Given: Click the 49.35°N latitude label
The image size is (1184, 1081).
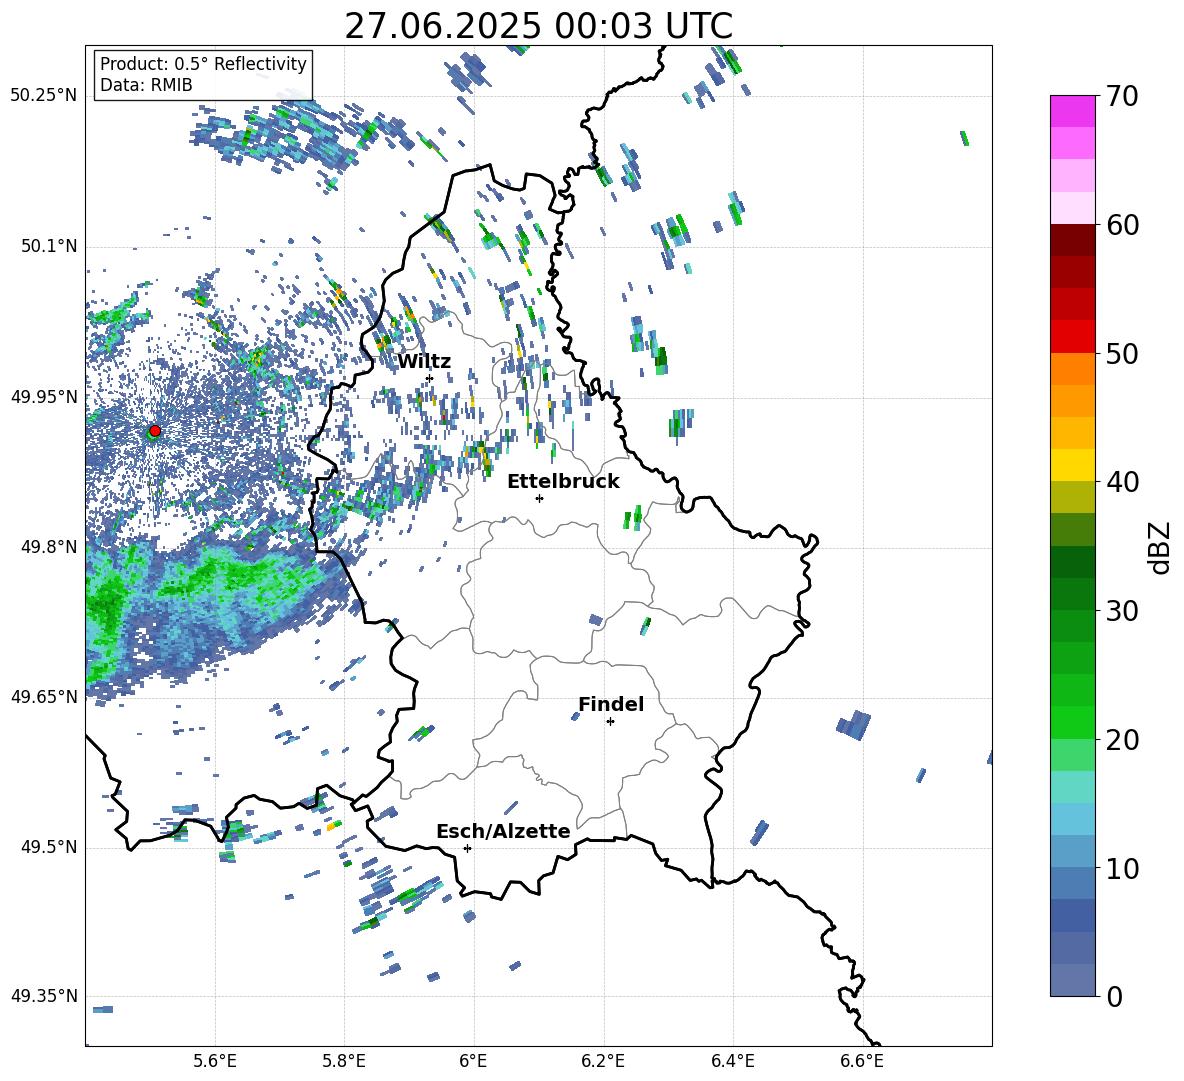Looking at the screenshot, I should pos(44,996).
